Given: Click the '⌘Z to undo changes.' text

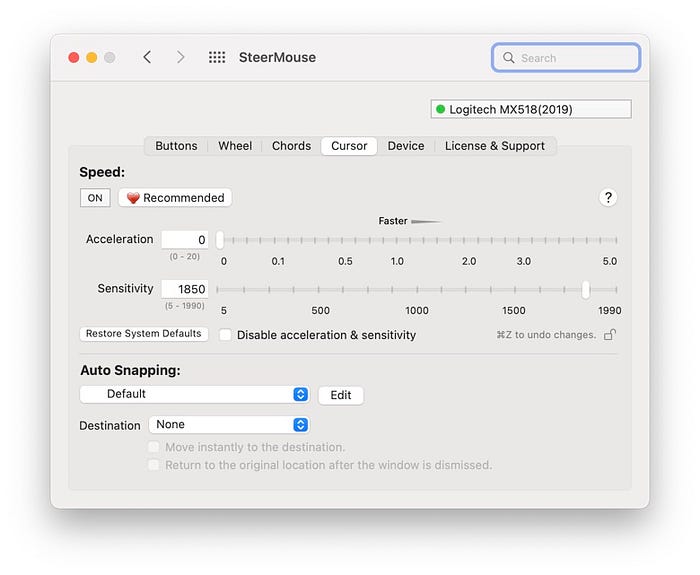Looking at the screenshot, I should pos(546,335).
